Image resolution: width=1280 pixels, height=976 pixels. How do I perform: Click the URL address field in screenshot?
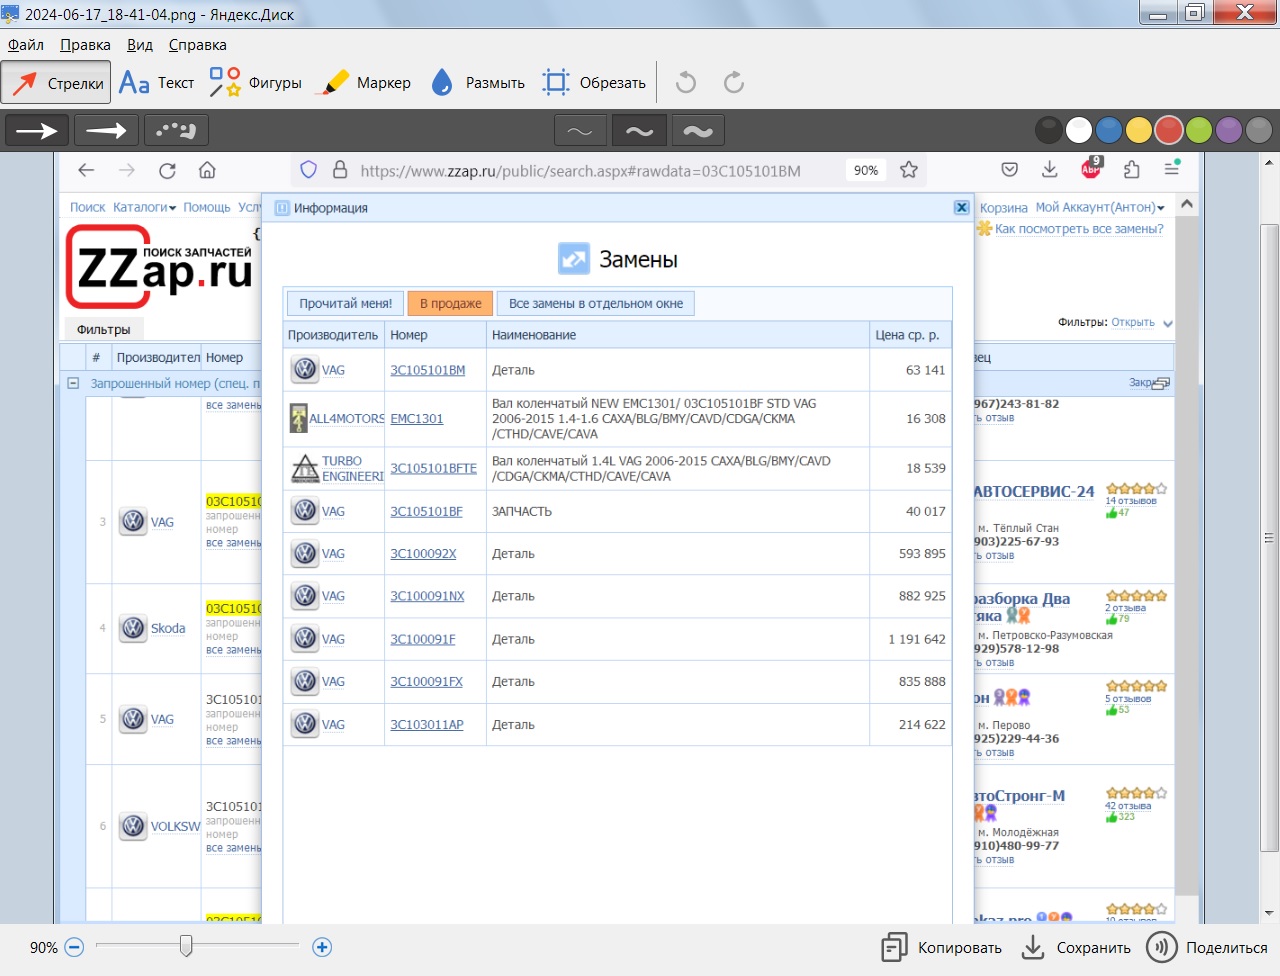[580, 171]
